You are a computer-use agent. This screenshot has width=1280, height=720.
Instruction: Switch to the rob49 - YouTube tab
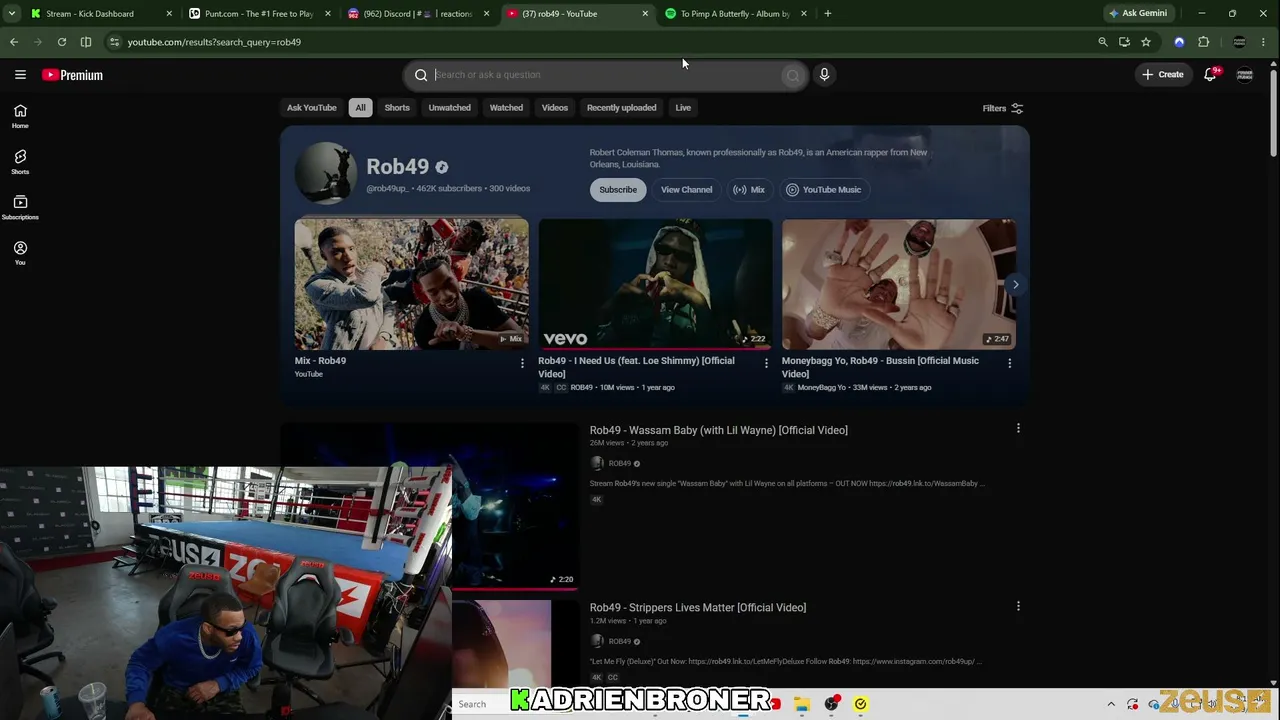[577, 14]
